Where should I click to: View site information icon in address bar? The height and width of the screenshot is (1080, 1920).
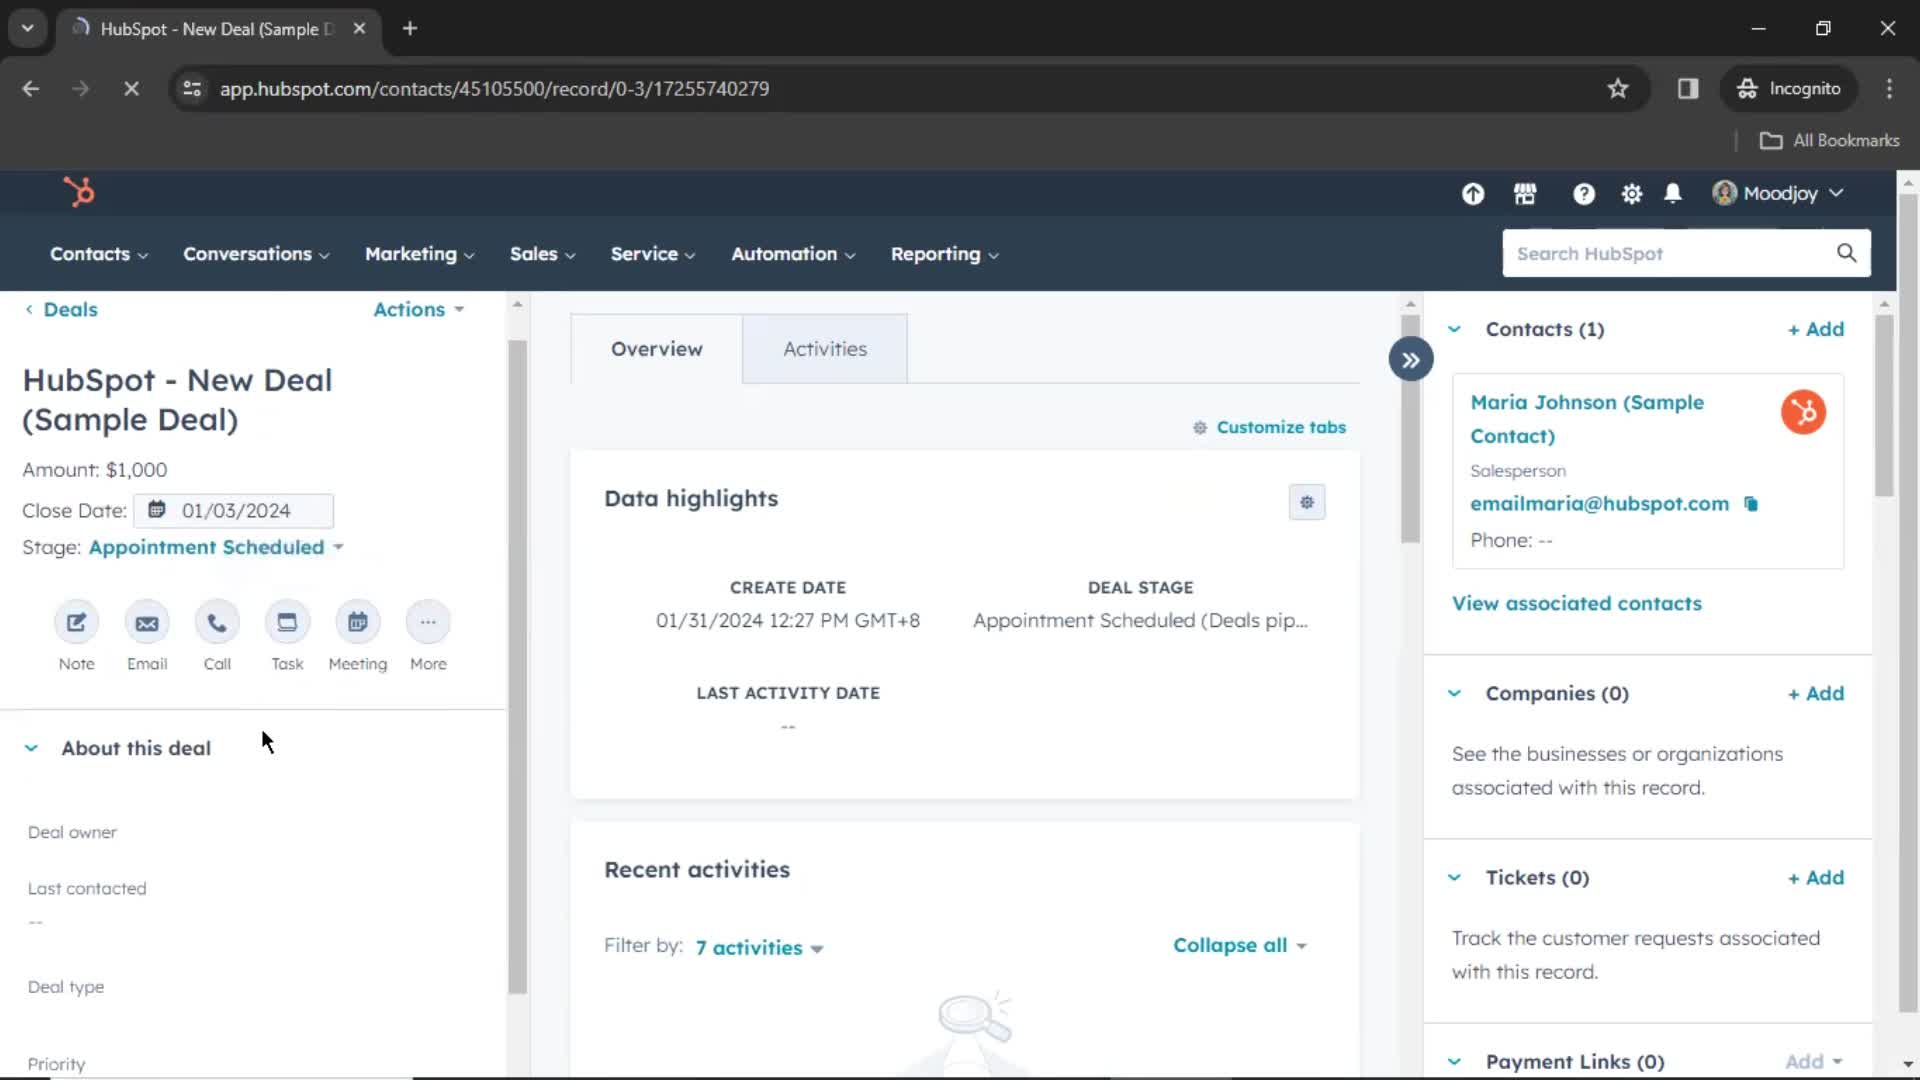[192, 88]
